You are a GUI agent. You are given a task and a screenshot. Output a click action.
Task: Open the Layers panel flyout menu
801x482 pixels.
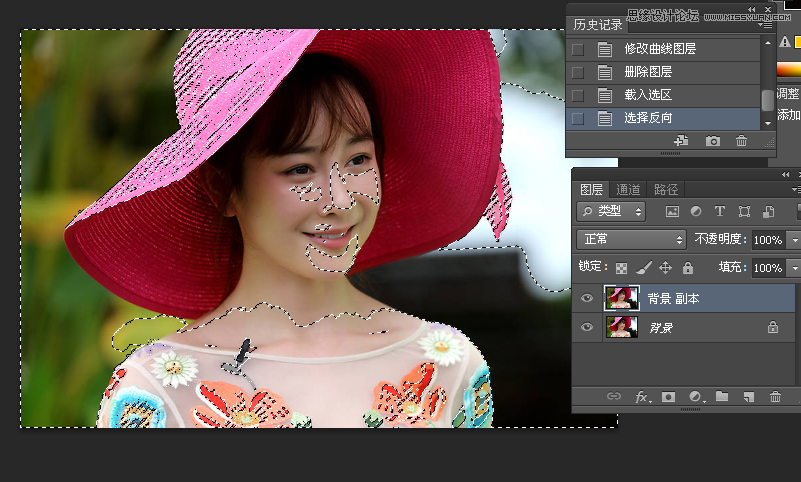pyautogui.click(x=796, y=189)
